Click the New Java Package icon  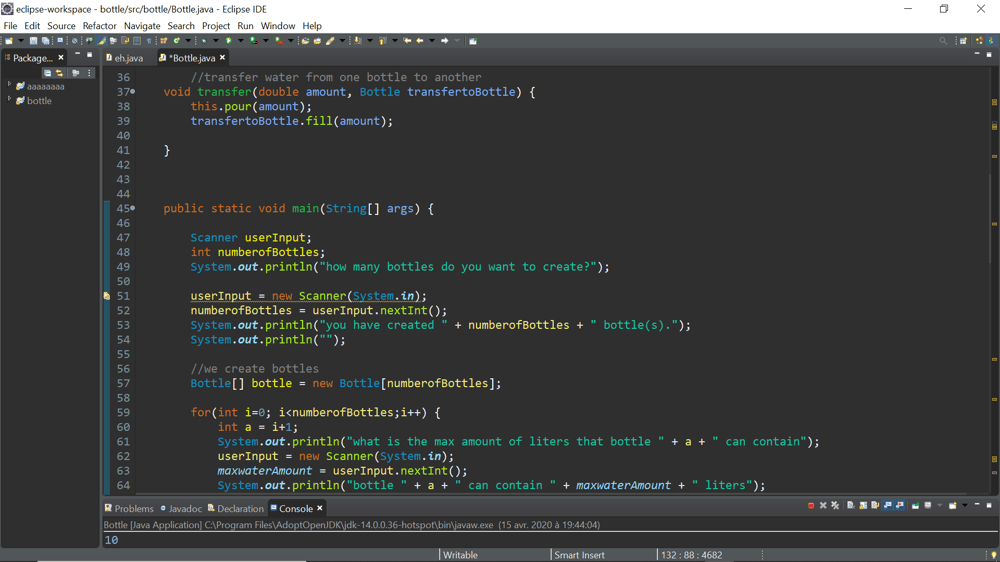pyautogui.click(x=164, y=41)
